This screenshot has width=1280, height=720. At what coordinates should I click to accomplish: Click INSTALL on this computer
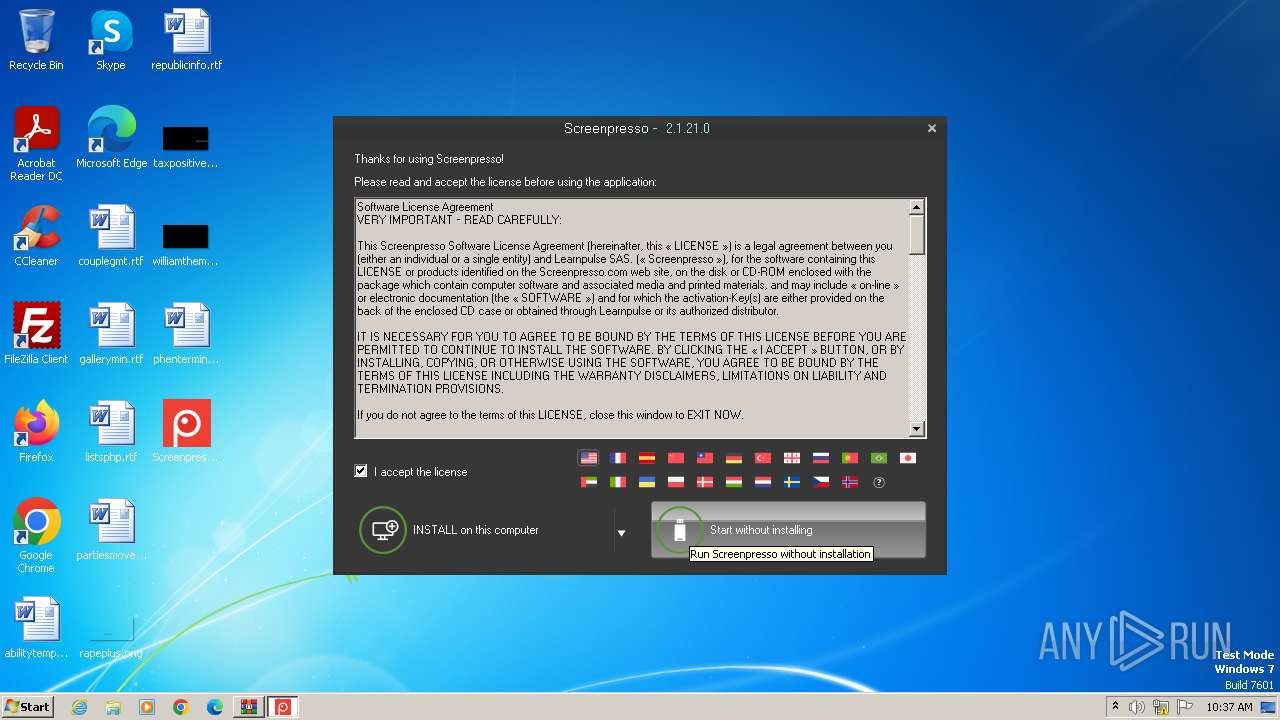point(485,530)
